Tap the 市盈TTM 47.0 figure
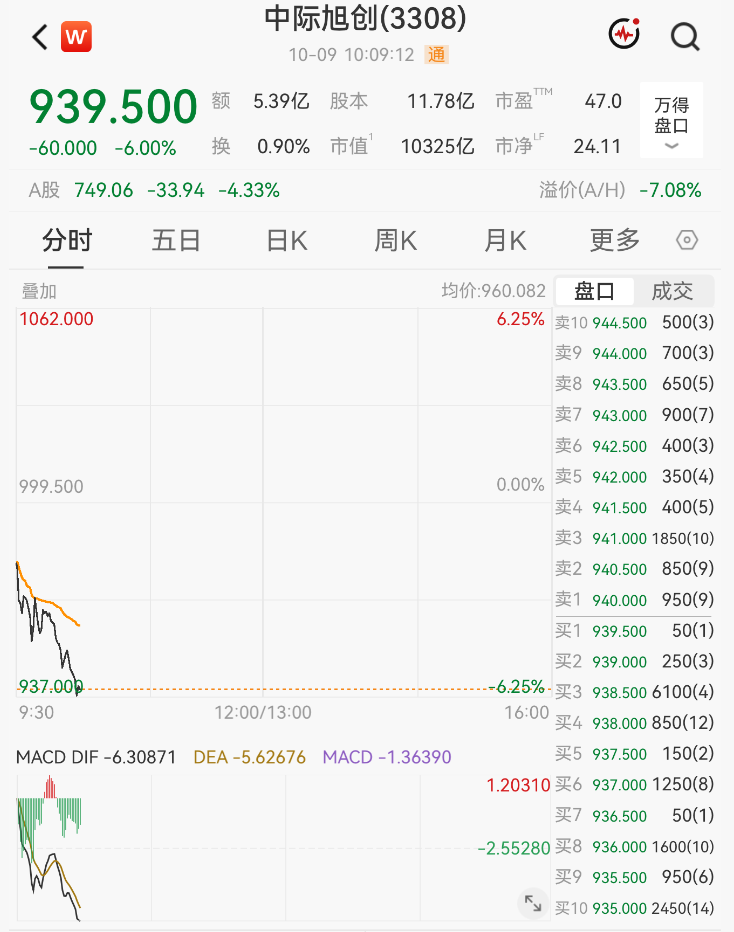 (x=559, y=100)
